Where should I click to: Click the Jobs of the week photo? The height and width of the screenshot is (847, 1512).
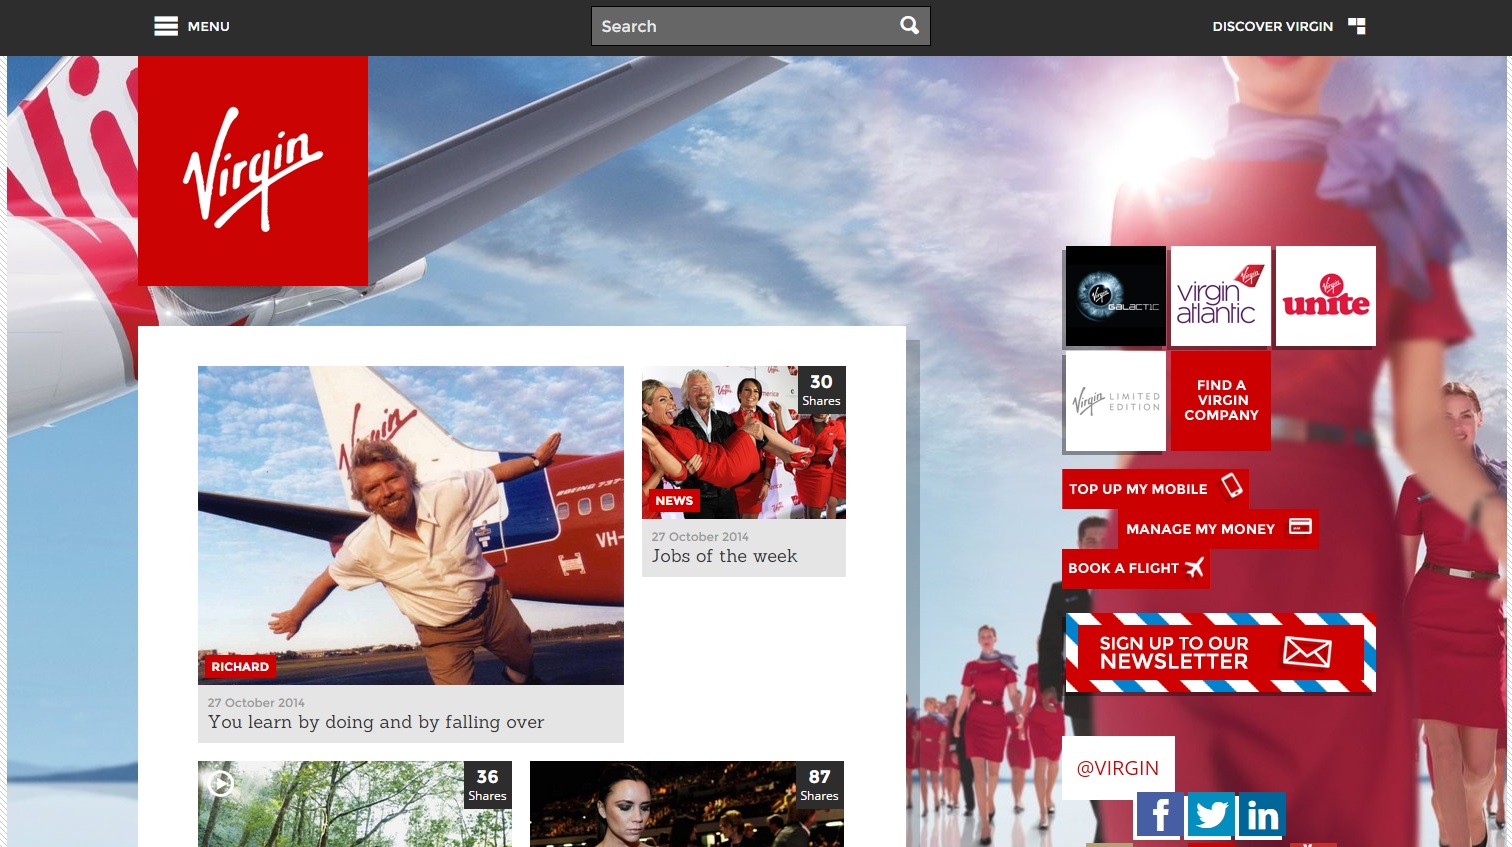[744, 442]
